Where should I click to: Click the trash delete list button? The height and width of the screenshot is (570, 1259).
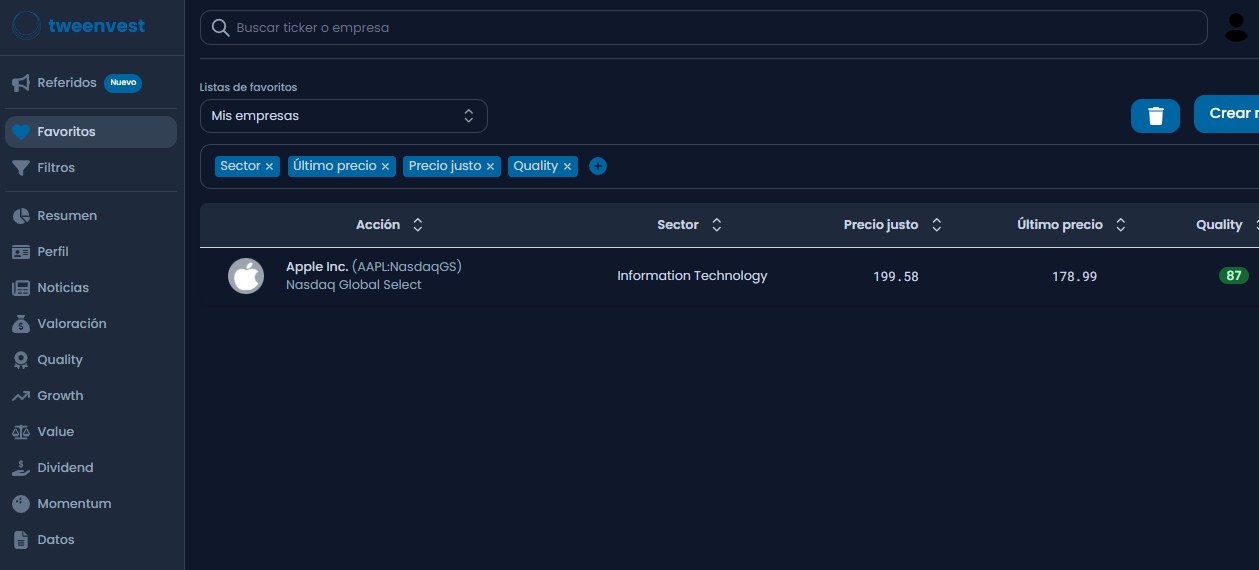(1155, 116)
